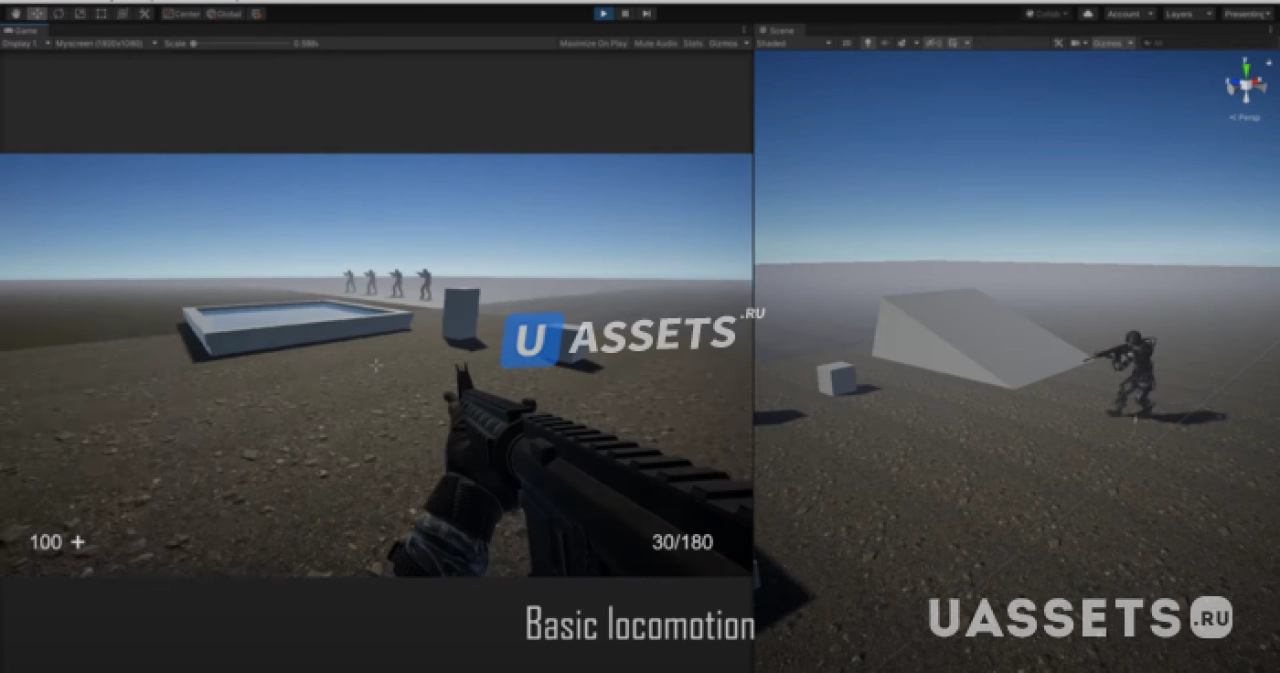1280x673 pixels.
Task: Select the small cube in Scene view
Action: click(836, 378)
